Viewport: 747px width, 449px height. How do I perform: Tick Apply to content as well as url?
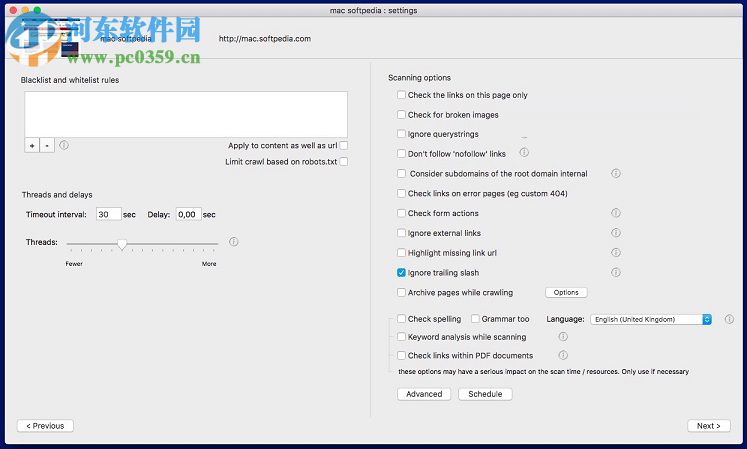[343, 145]
